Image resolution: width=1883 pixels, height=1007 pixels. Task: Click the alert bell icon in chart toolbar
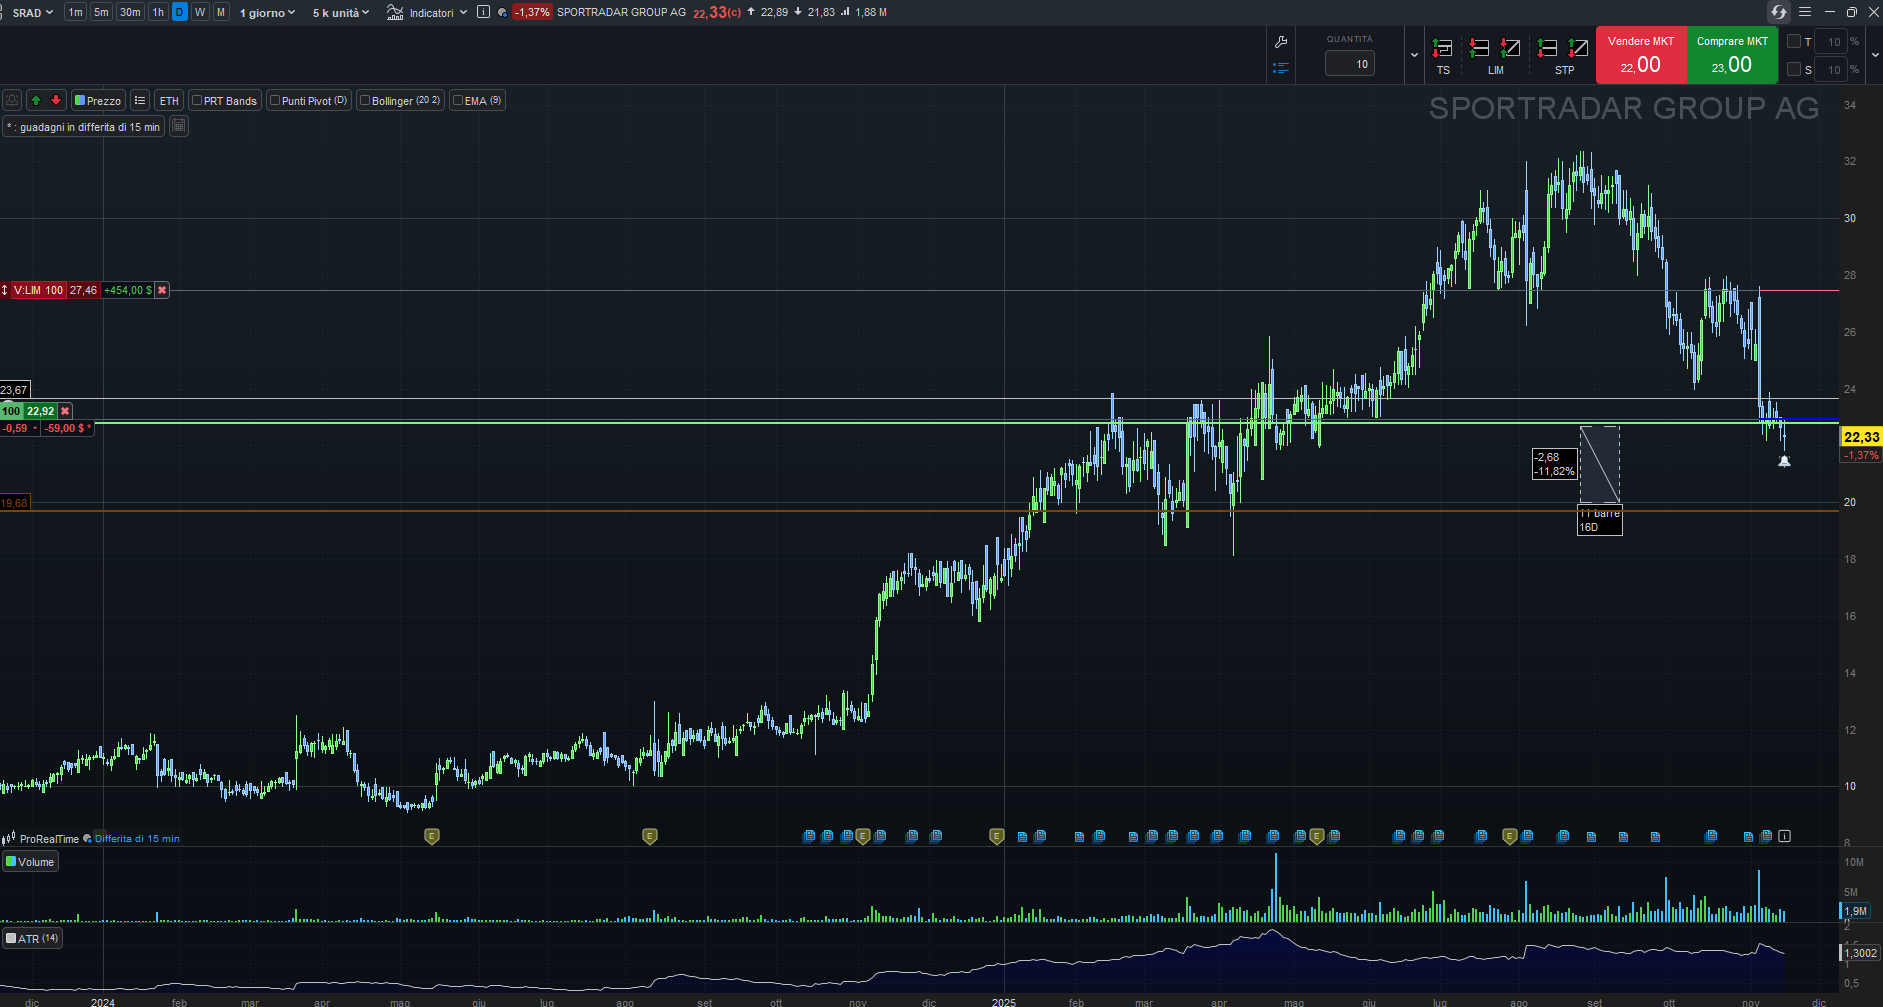(12, 100)
